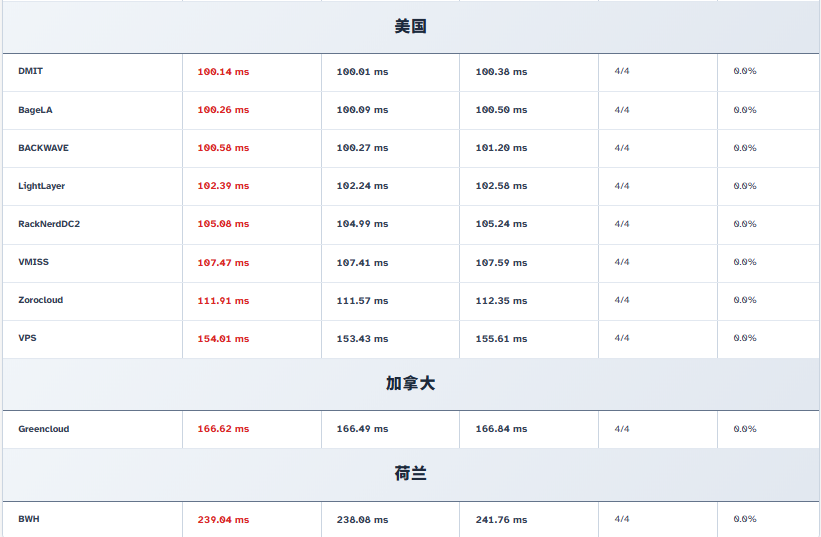Click the Zorocloud provider name
The width and height of the screenshot is (821, 537).
(x=40, y=299)
